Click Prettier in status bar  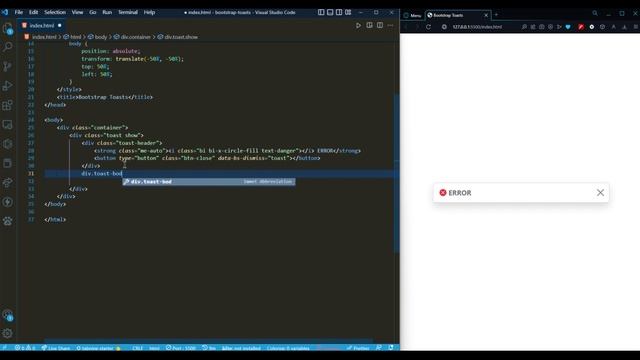[x=358, y=348]
